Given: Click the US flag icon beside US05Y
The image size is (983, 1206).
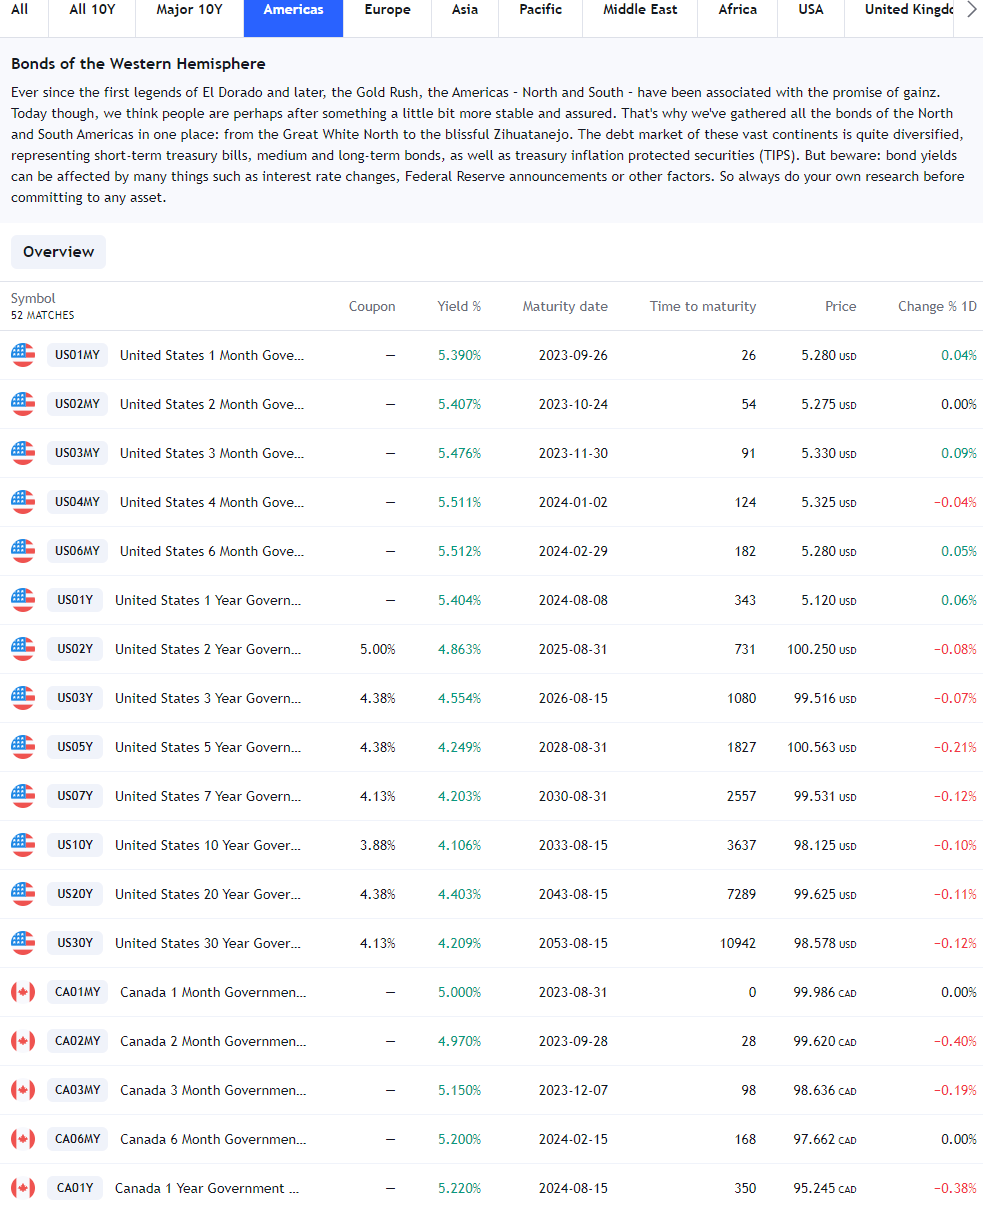Looking at the screenshot, I should point(23,747).
